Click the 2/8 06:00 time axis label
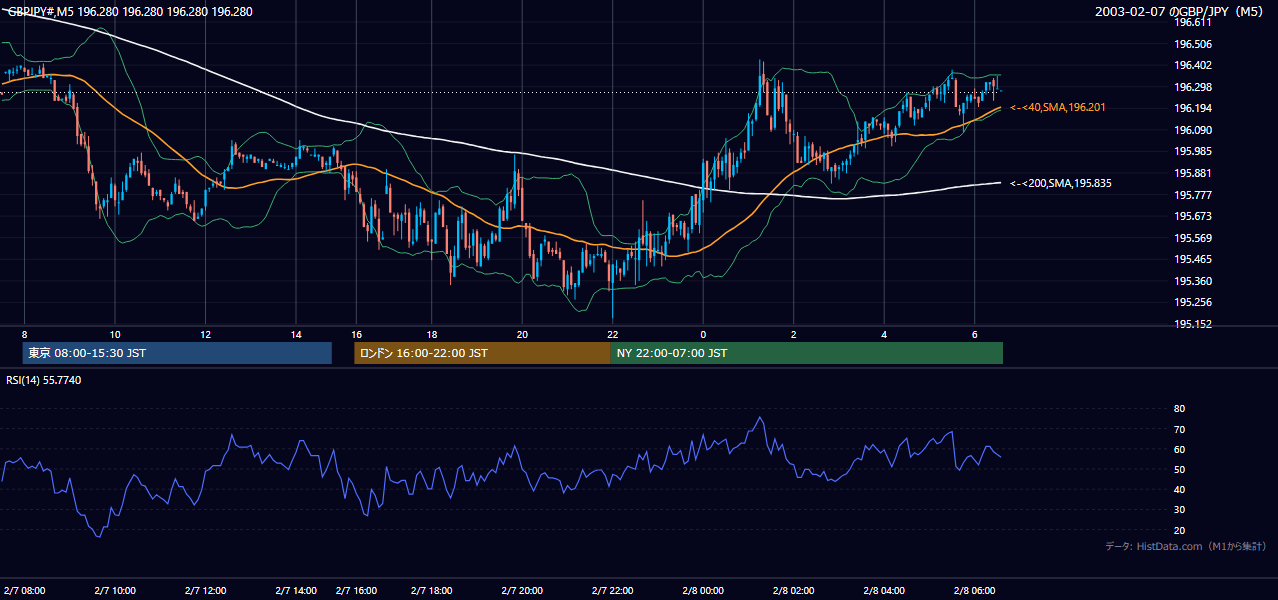 (975, 591)
